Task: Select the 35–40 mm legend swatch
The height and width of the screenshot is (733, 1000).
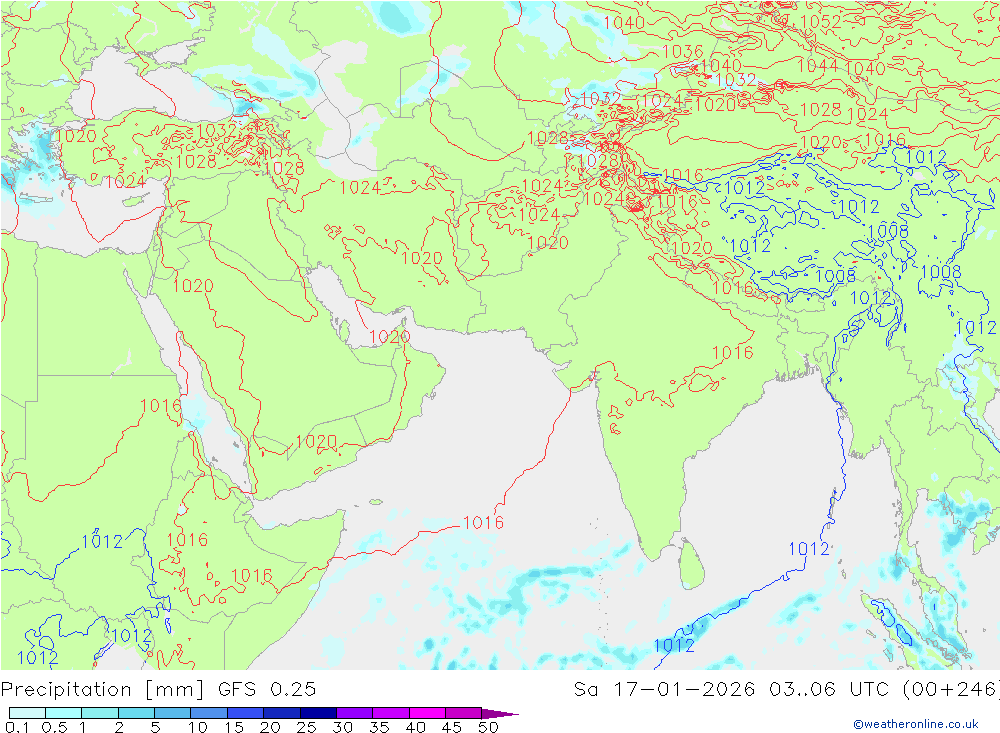Action: coord(390,713)
